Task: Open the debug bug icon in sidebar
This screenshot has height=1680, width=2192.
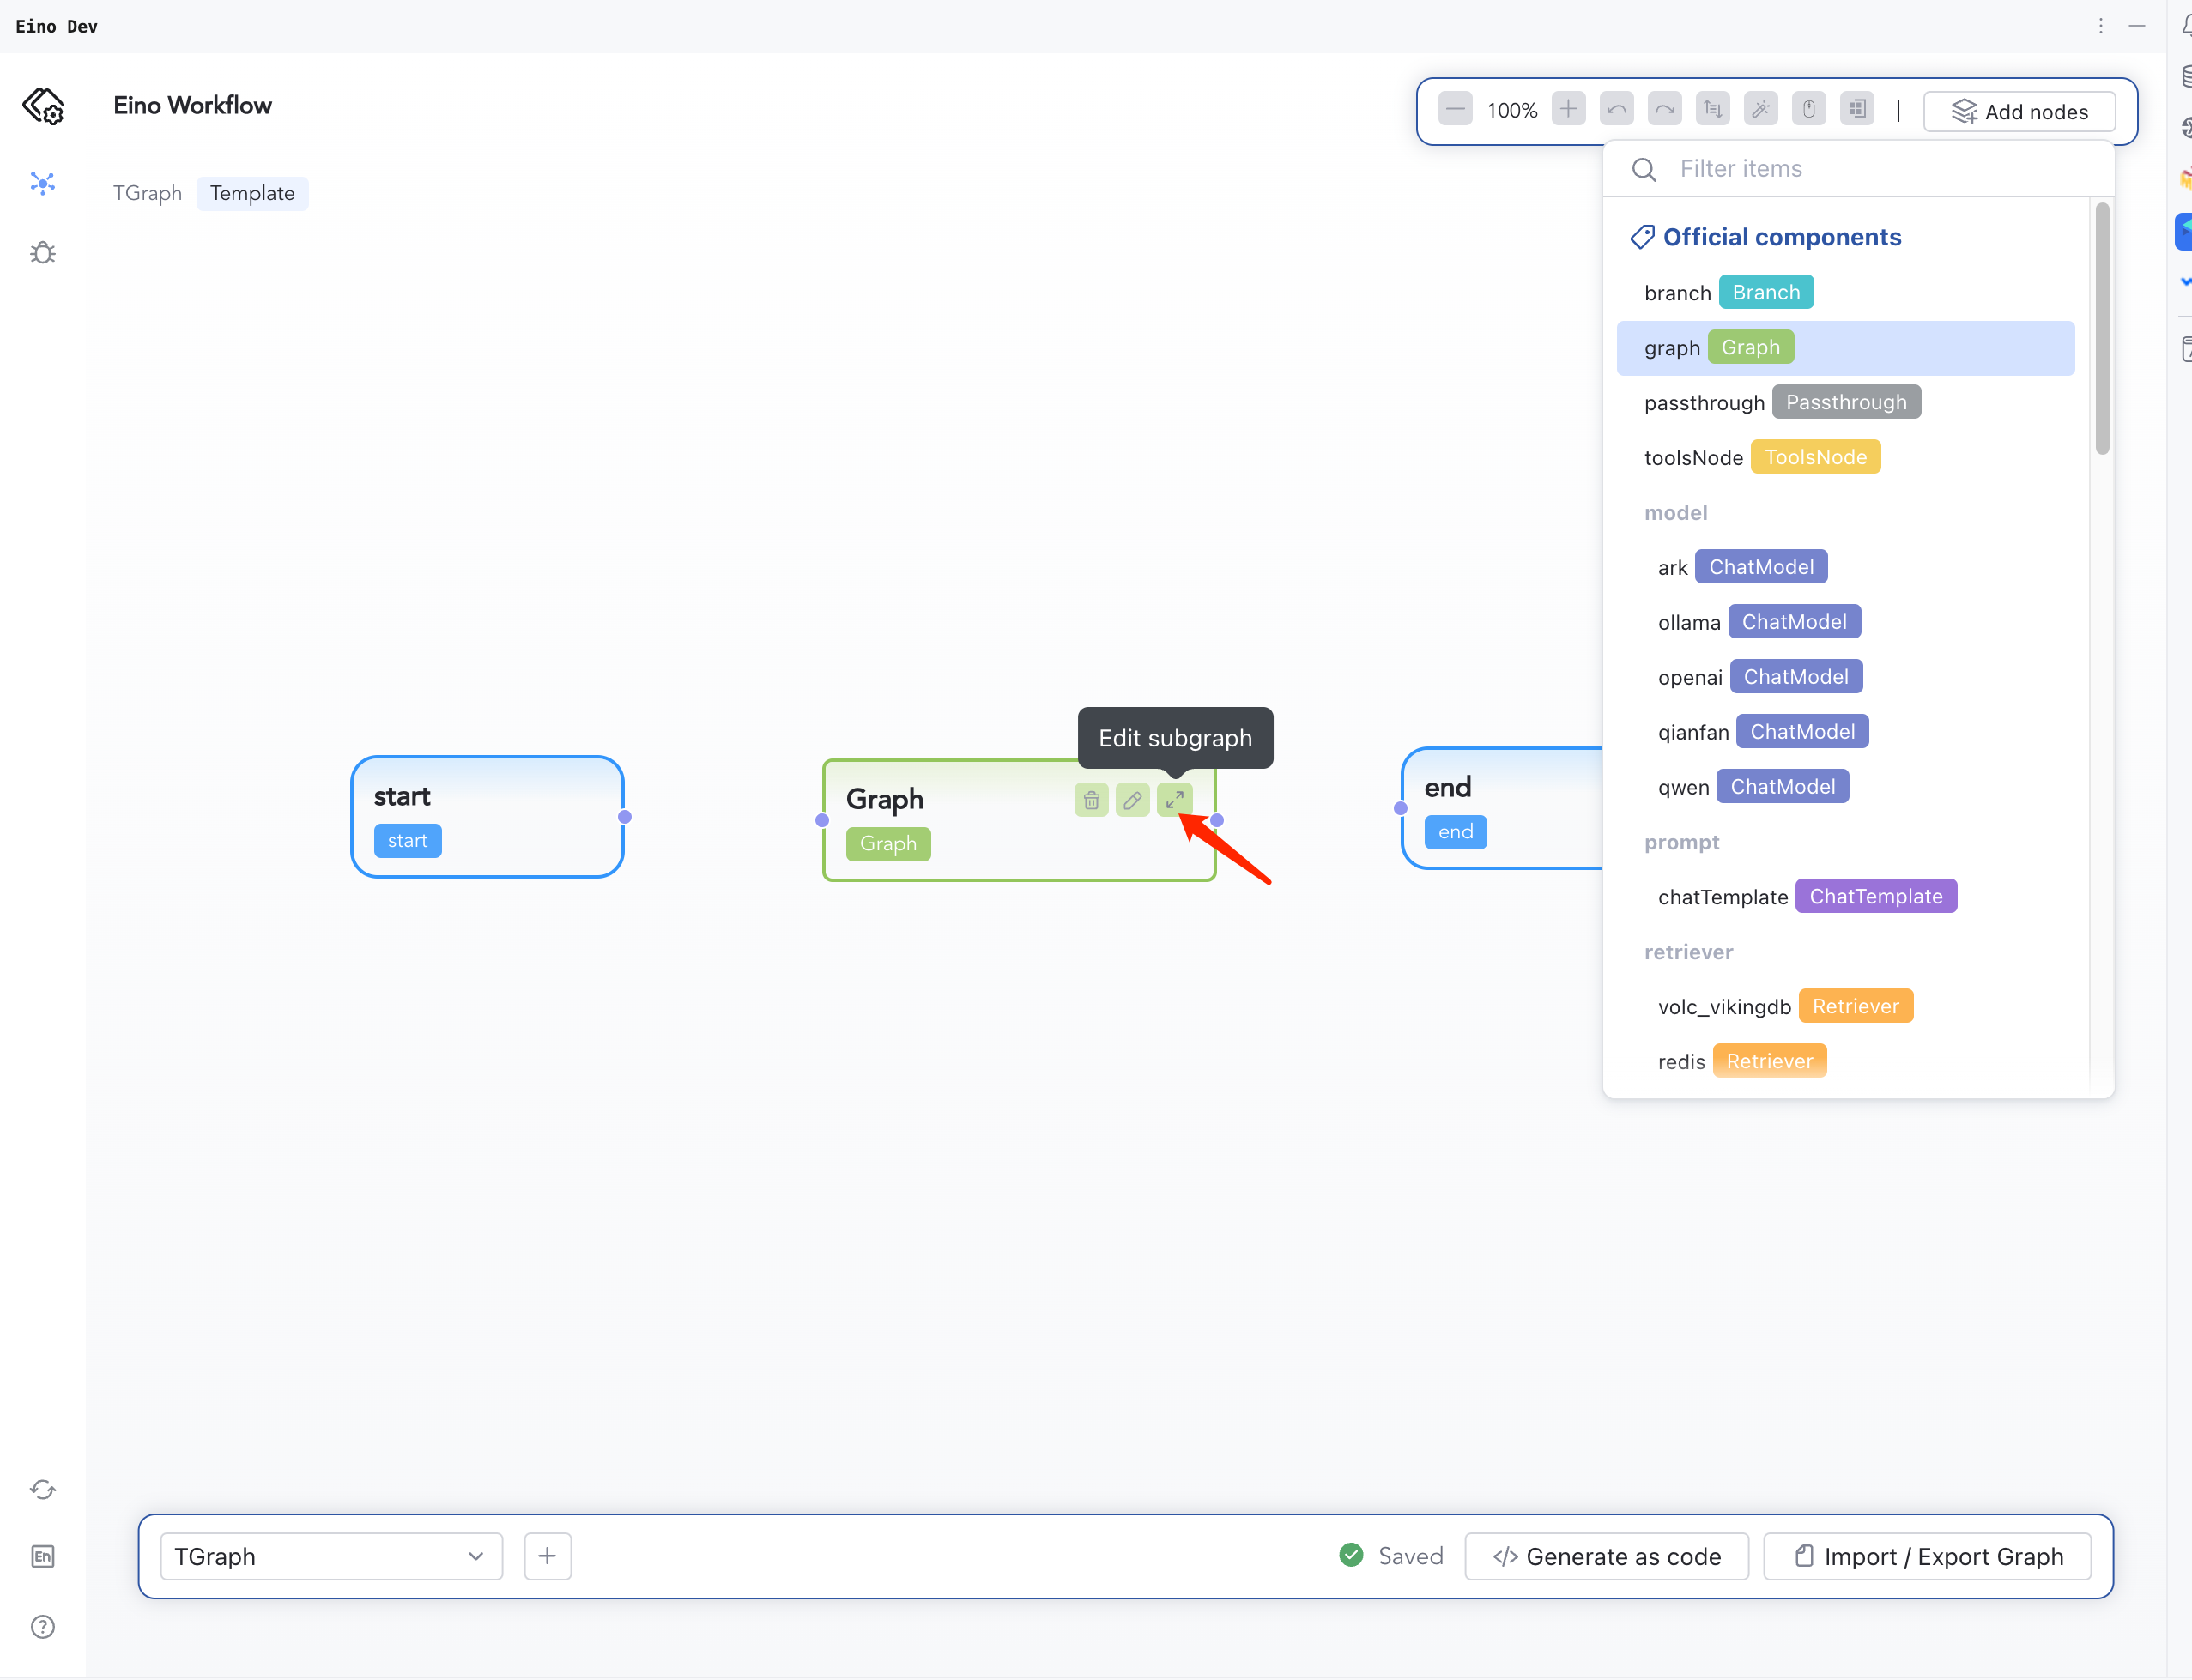Action: click(x=43, y=253)
